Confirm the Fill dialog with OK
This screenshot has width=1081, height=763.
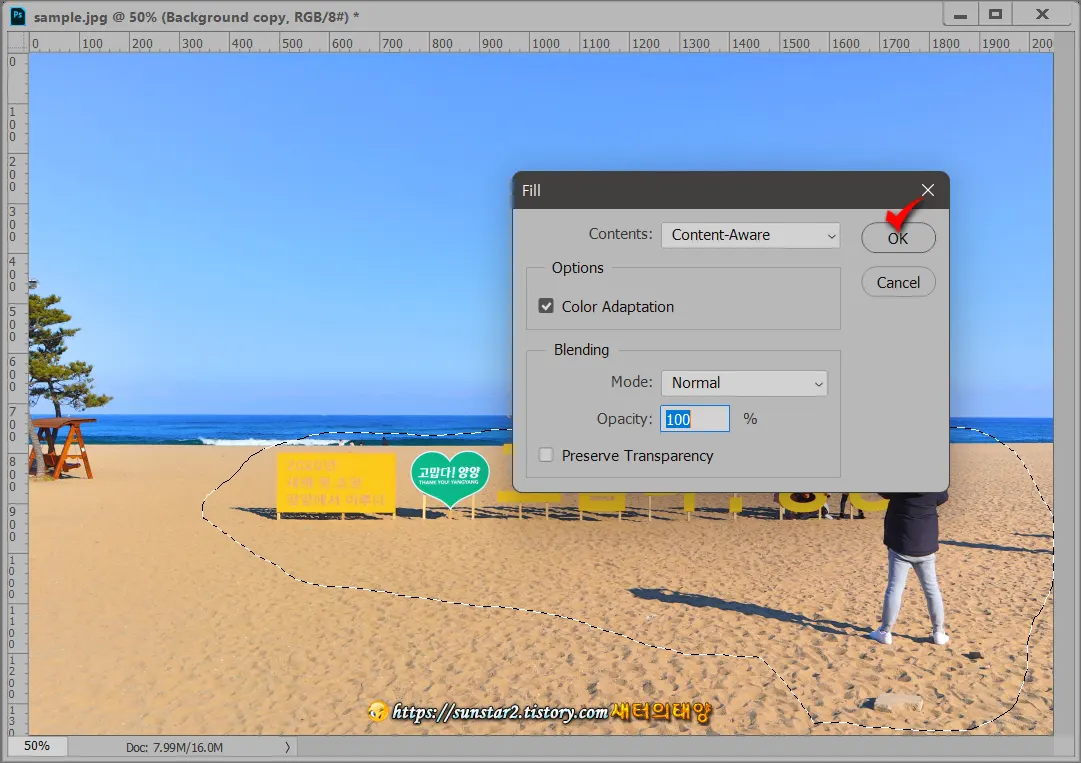click(898, 238)
